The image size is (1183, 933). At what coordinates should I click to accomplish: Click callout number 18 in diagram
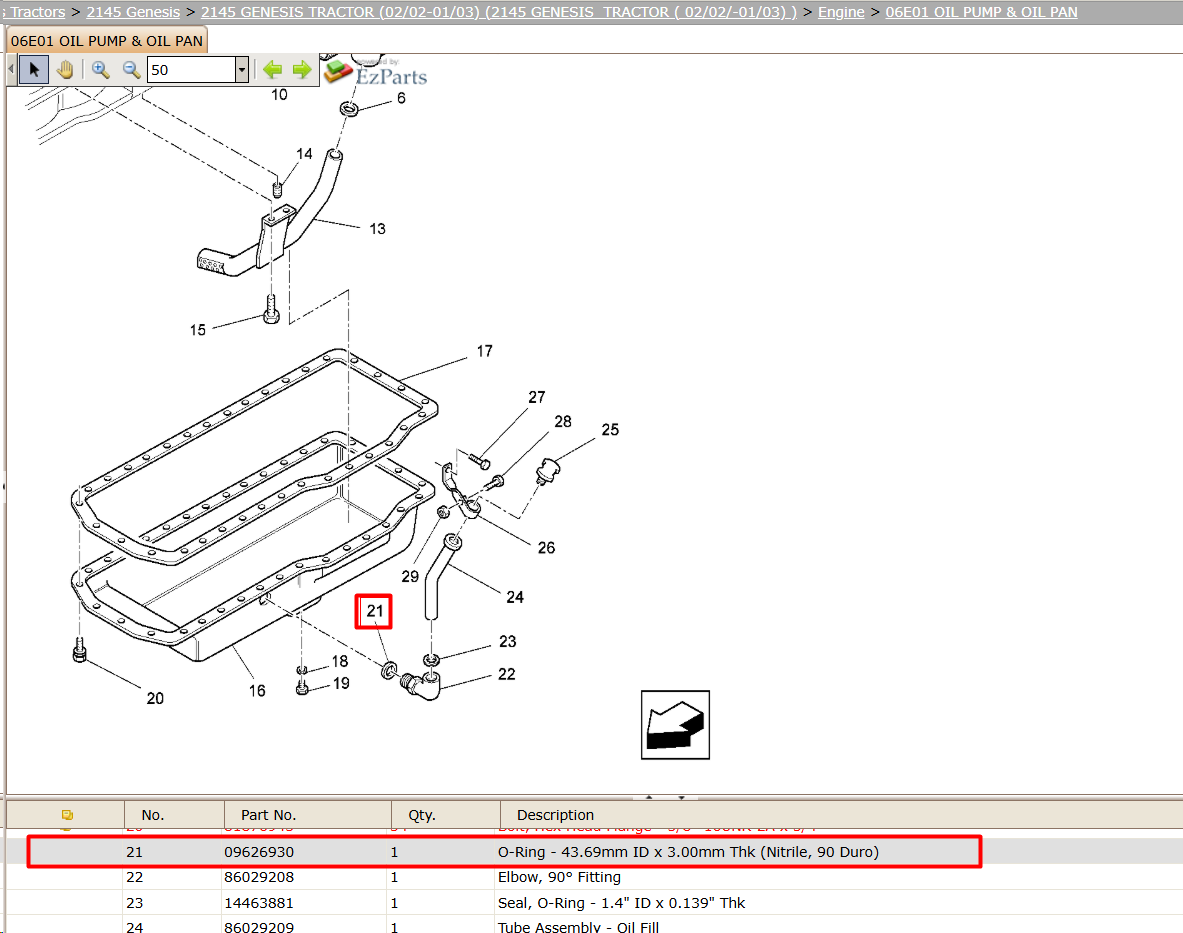340,661
